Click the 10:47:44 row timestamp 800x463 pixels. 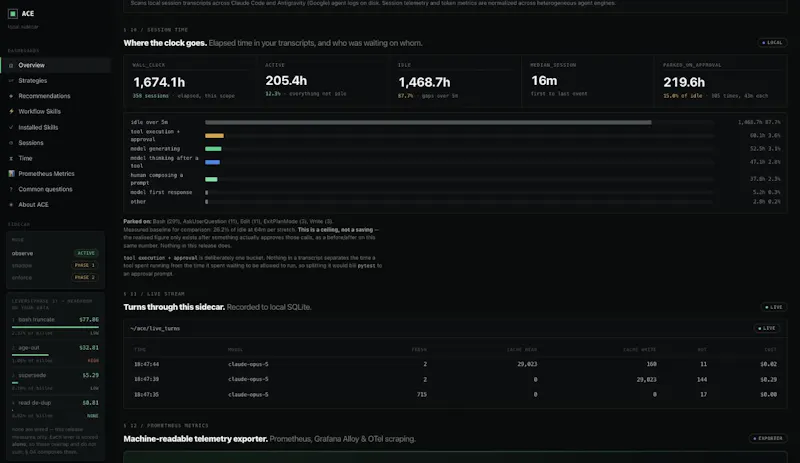point(146,364)
